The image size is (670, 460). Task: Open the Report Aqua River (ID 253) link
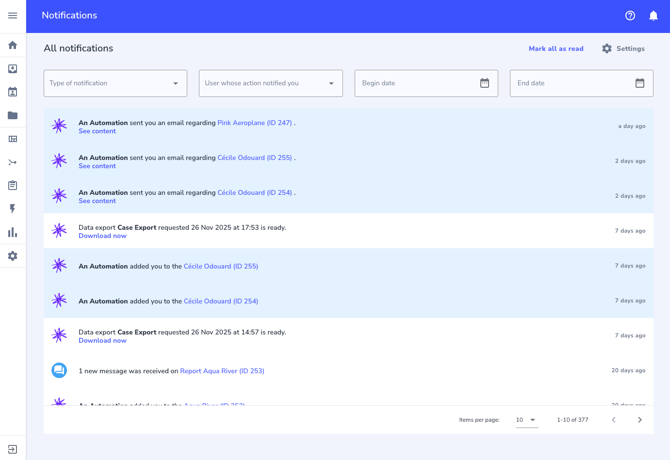click(222, 371)
